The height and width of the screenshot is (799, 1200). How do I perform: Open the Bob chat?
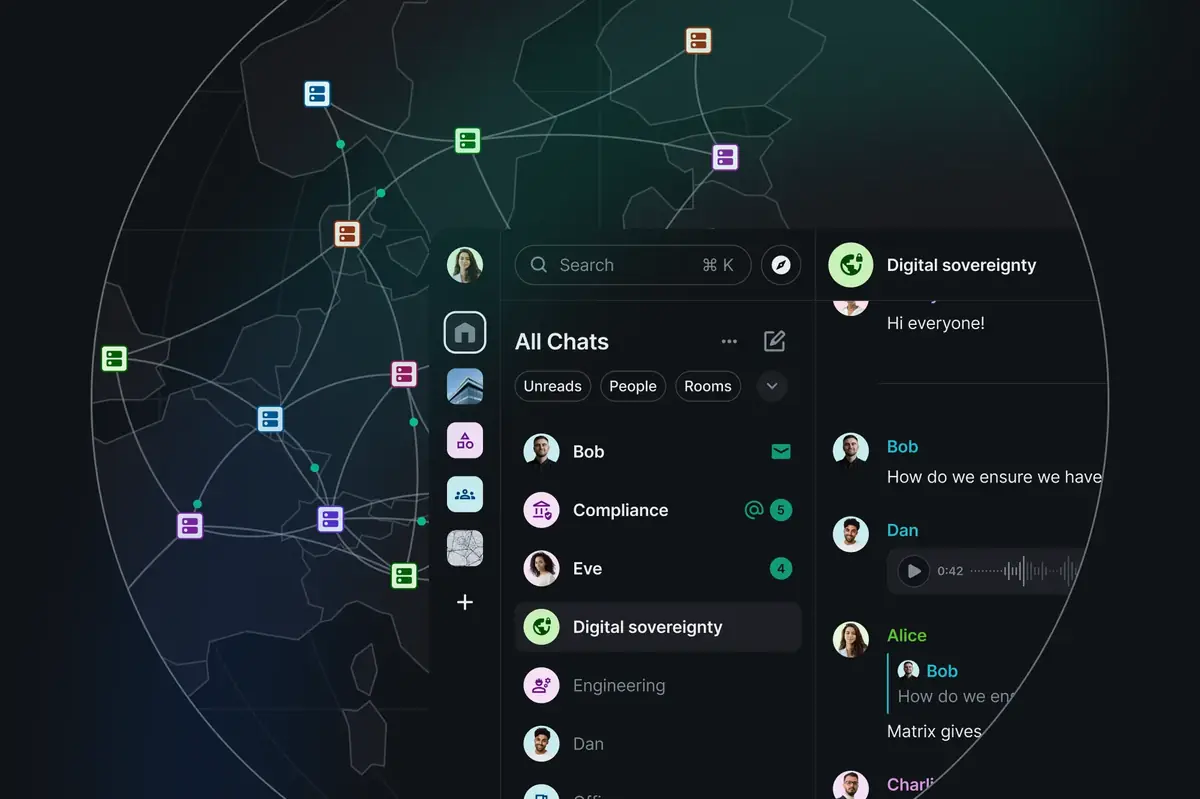(658, 452)
